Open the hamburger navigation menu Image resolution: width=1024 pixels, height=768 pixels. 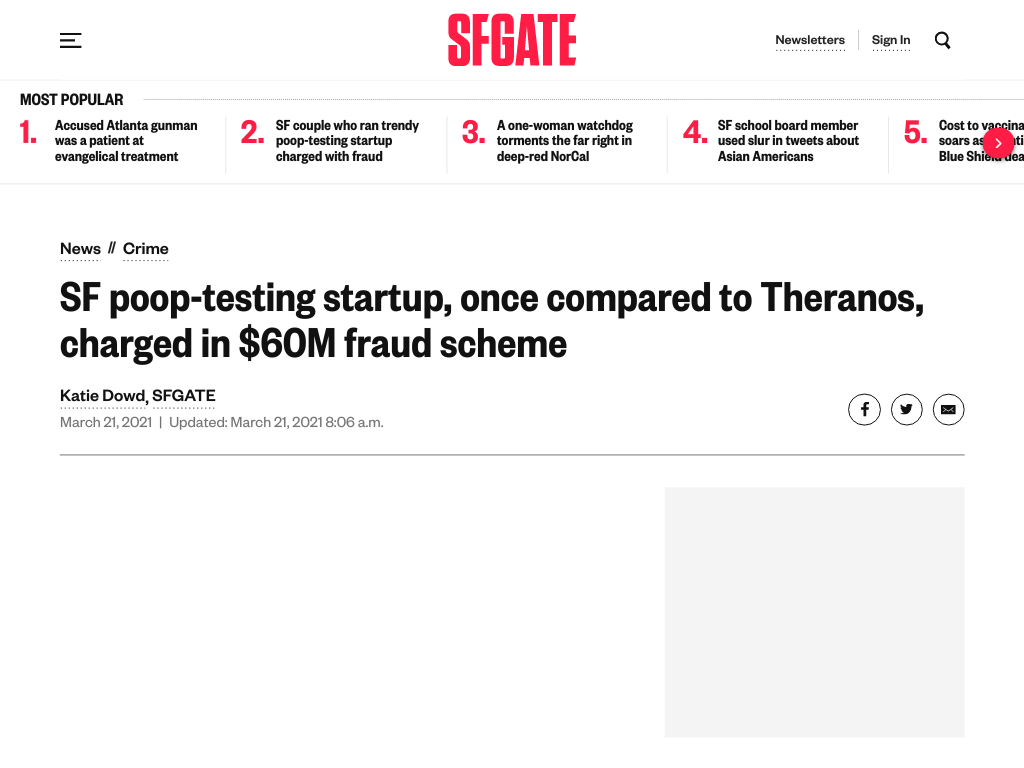coord(71,40)
